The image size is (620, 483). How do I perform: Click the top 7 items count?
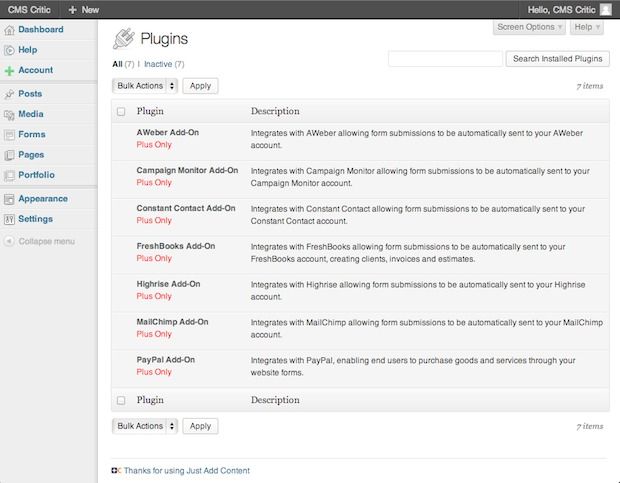590,86
